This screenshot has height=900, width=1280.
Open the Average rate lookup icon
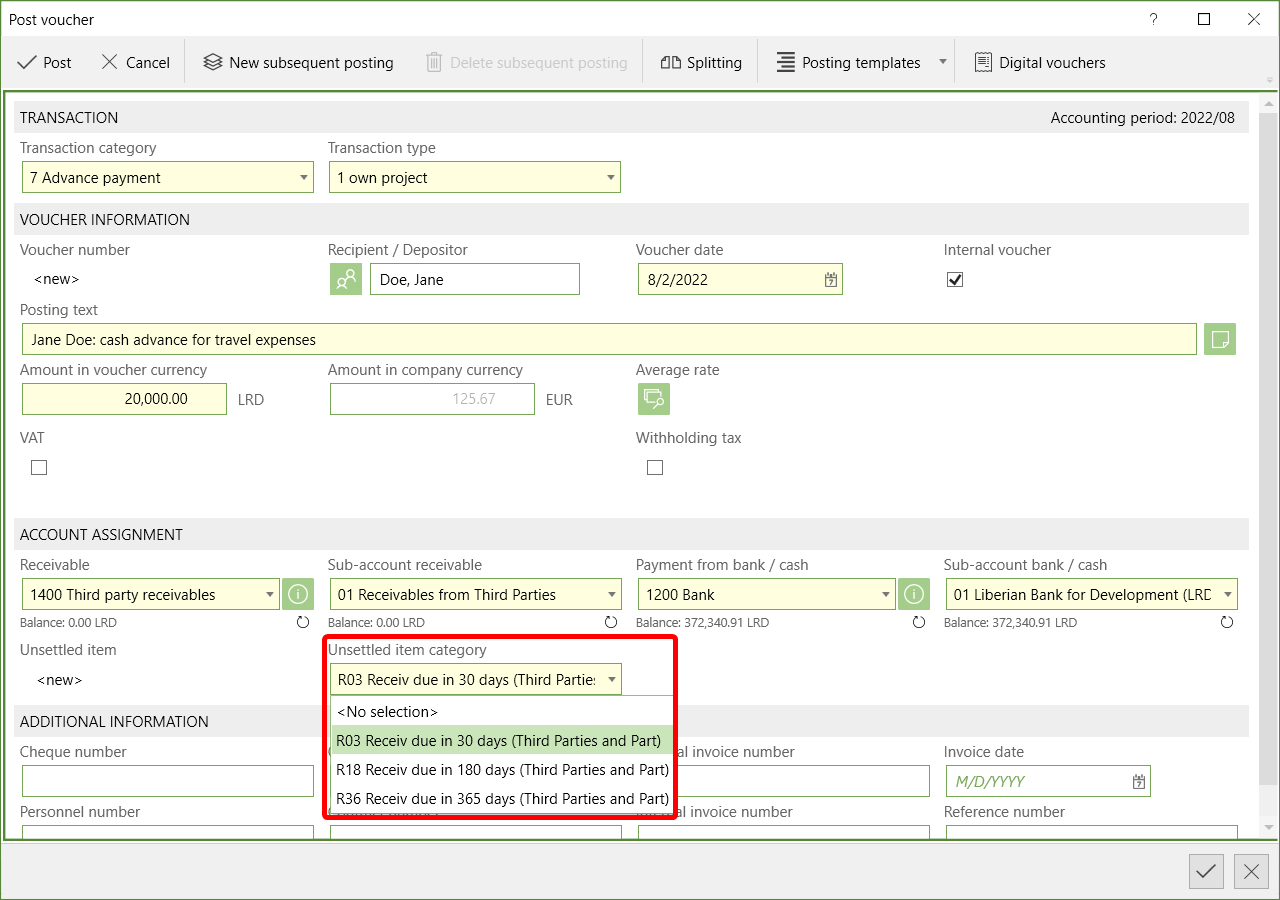coord(654,399)
